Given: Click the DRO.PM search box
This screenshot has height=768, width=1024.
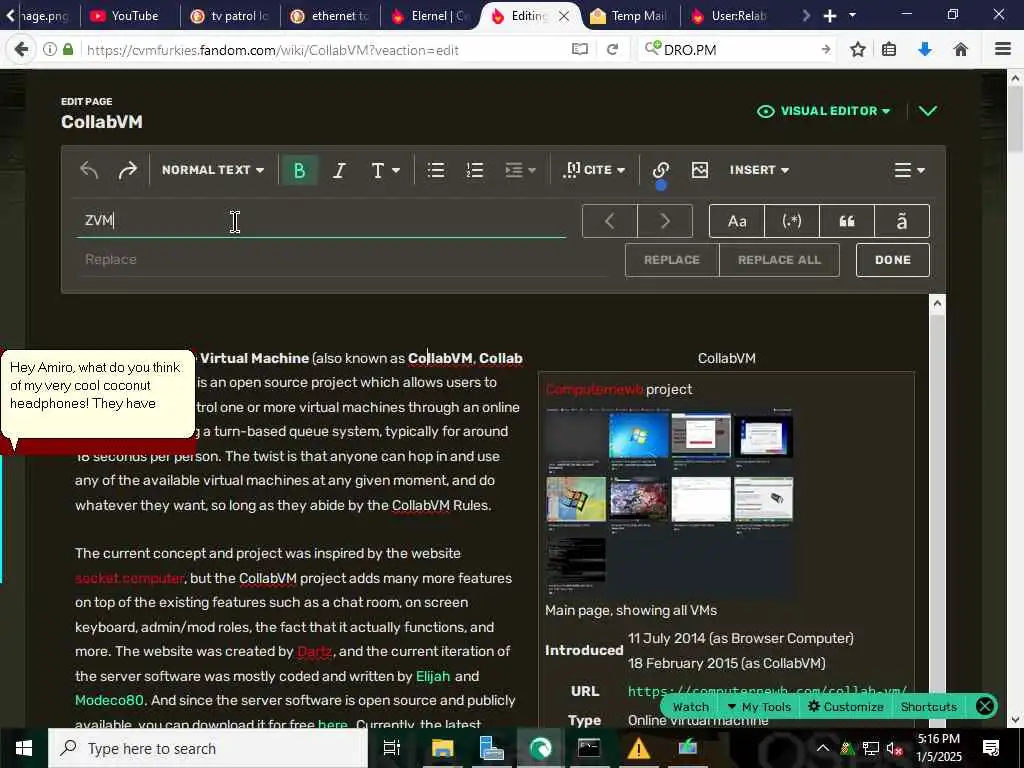Looking at the screenshot, I should click(x=738, y=50).
